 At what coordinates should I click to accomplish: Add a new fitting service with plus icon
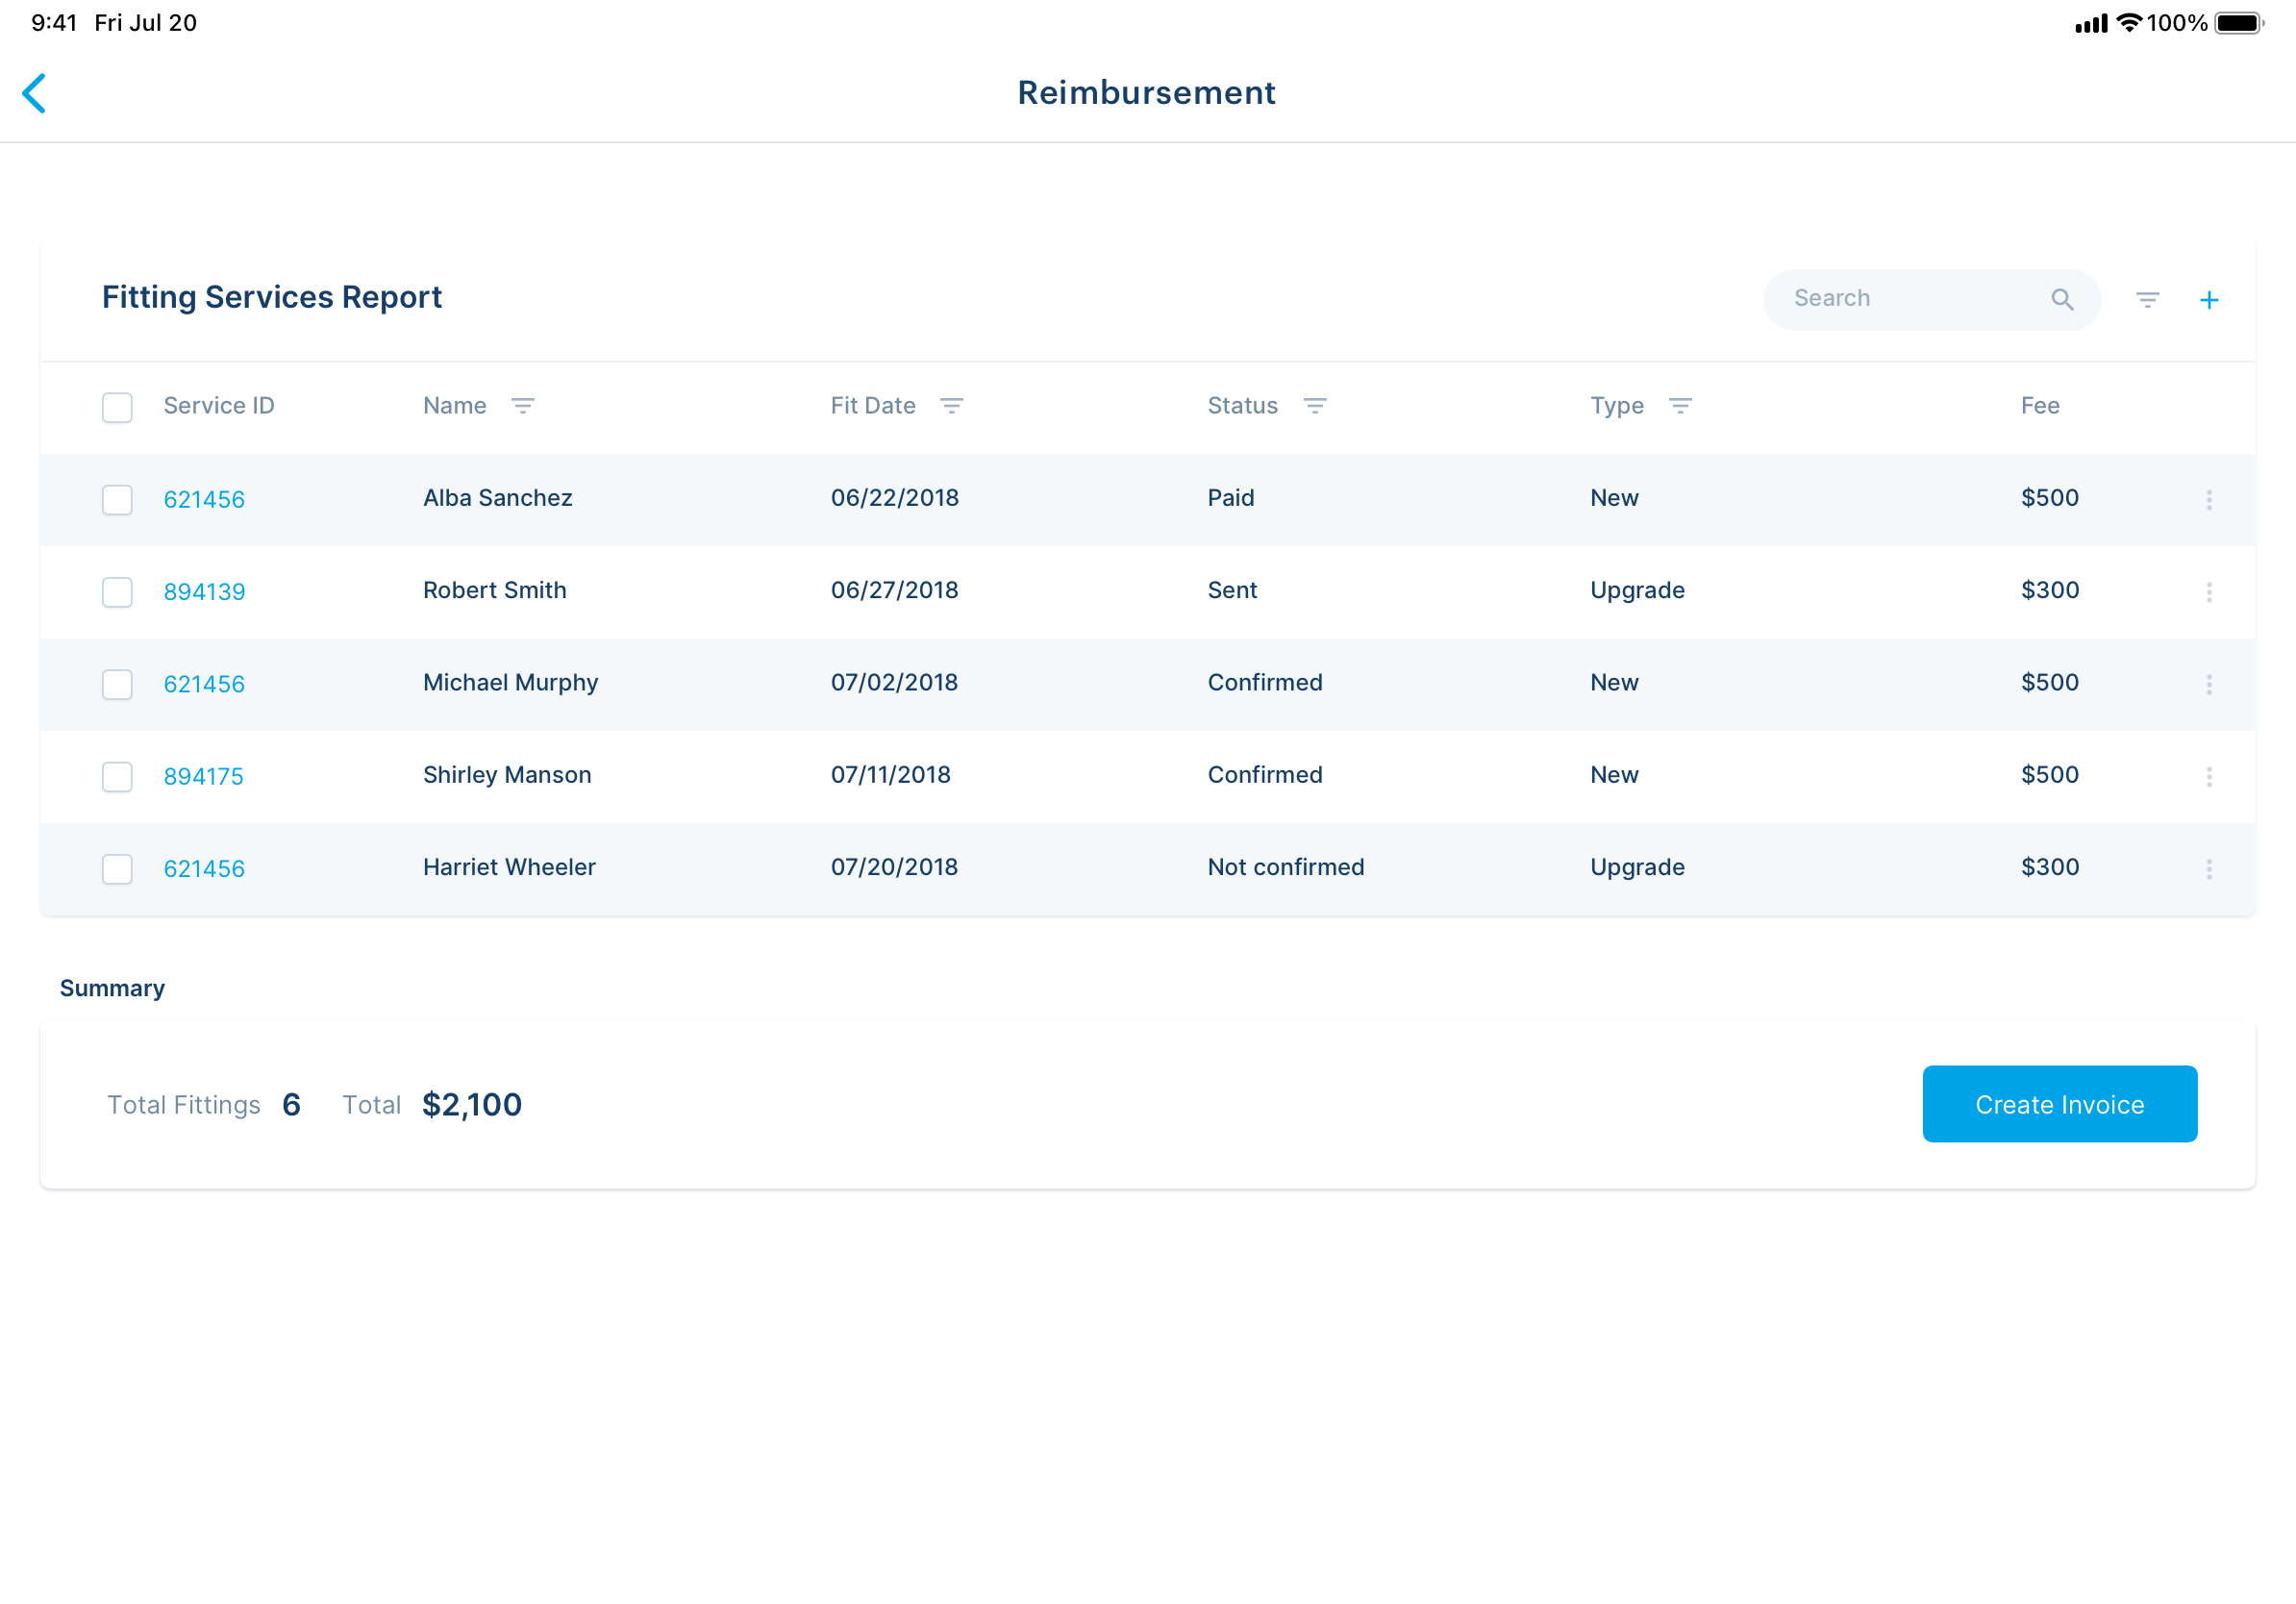click(x=2209, y=299)
